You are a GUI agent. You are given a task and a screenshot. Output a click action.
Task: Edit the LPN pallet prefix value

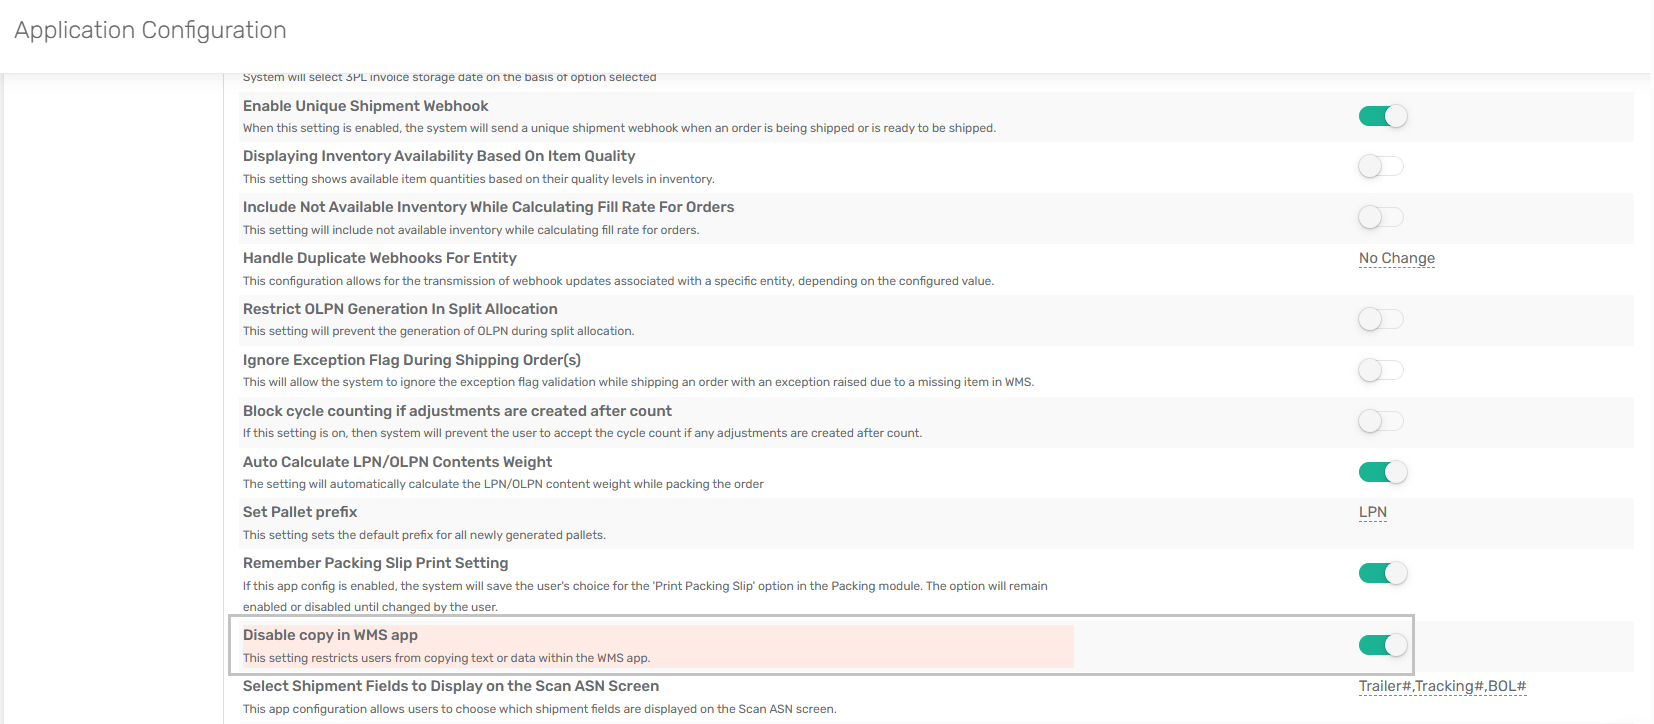pos(1372,512)
